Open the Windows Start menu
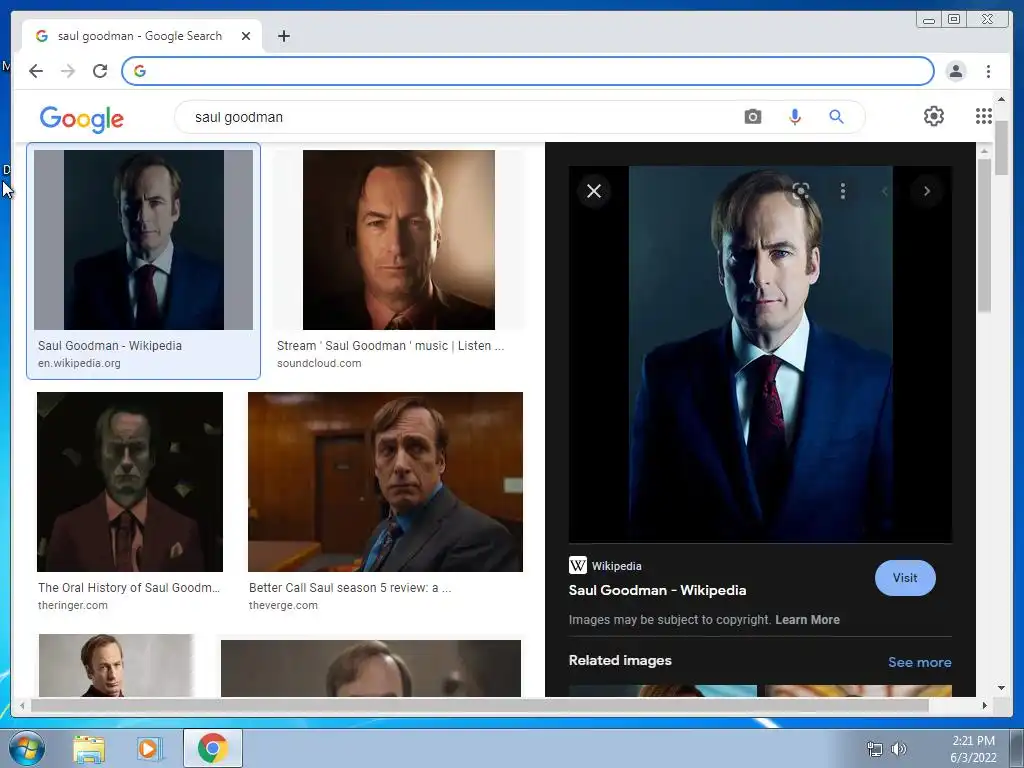The height and width of the screenshot is (768, 1024). (26, 748)
